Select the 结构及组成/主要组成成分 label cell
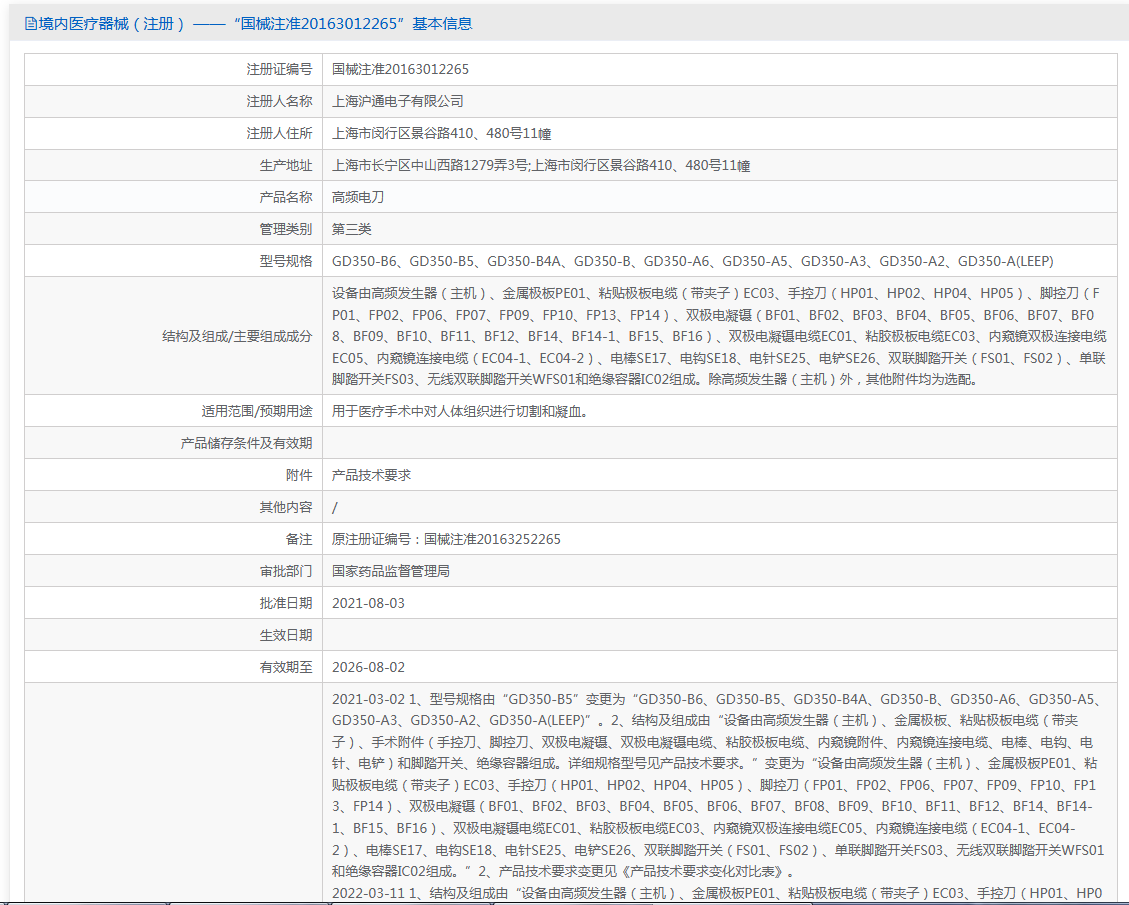 tap(174, 336)
